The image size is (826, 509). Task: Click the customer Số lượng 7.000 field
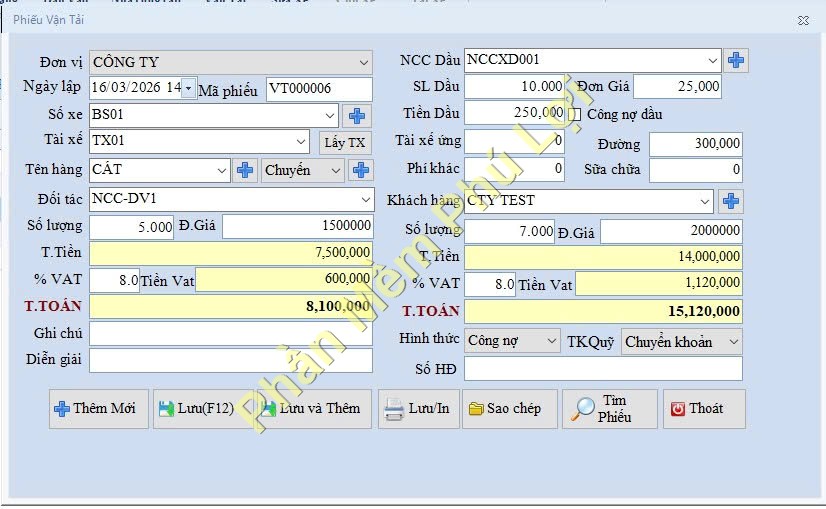(x=509, y=232)
